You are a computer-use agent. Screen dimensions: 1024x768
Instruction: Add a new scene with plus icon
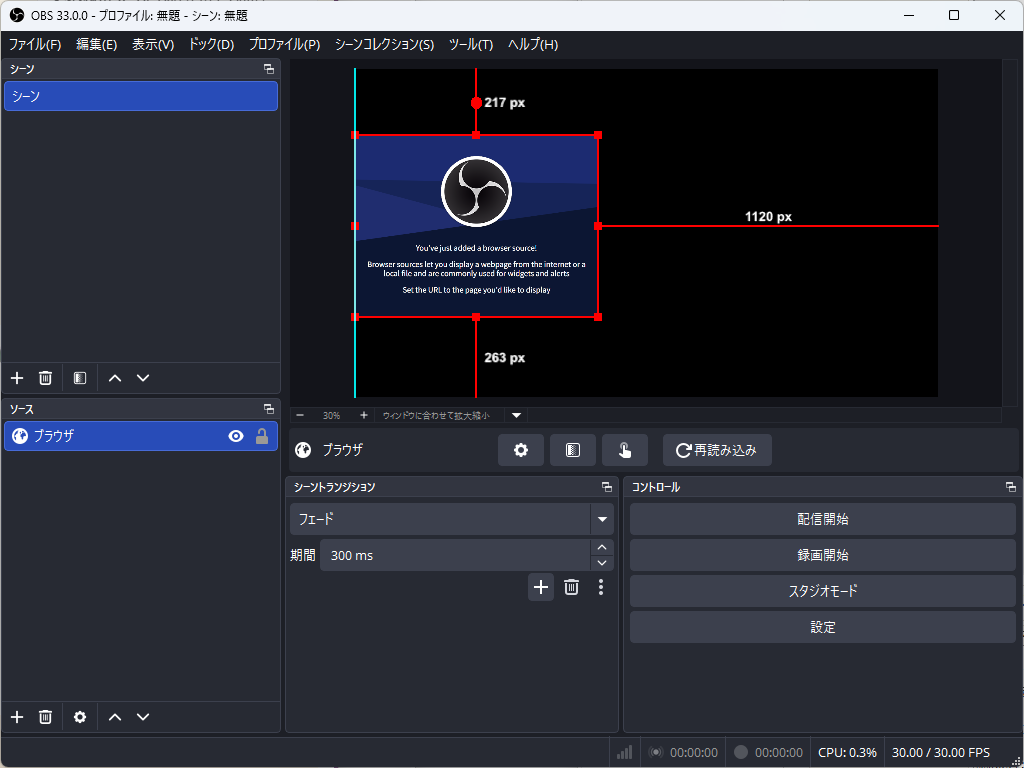[x=17, y=378]
